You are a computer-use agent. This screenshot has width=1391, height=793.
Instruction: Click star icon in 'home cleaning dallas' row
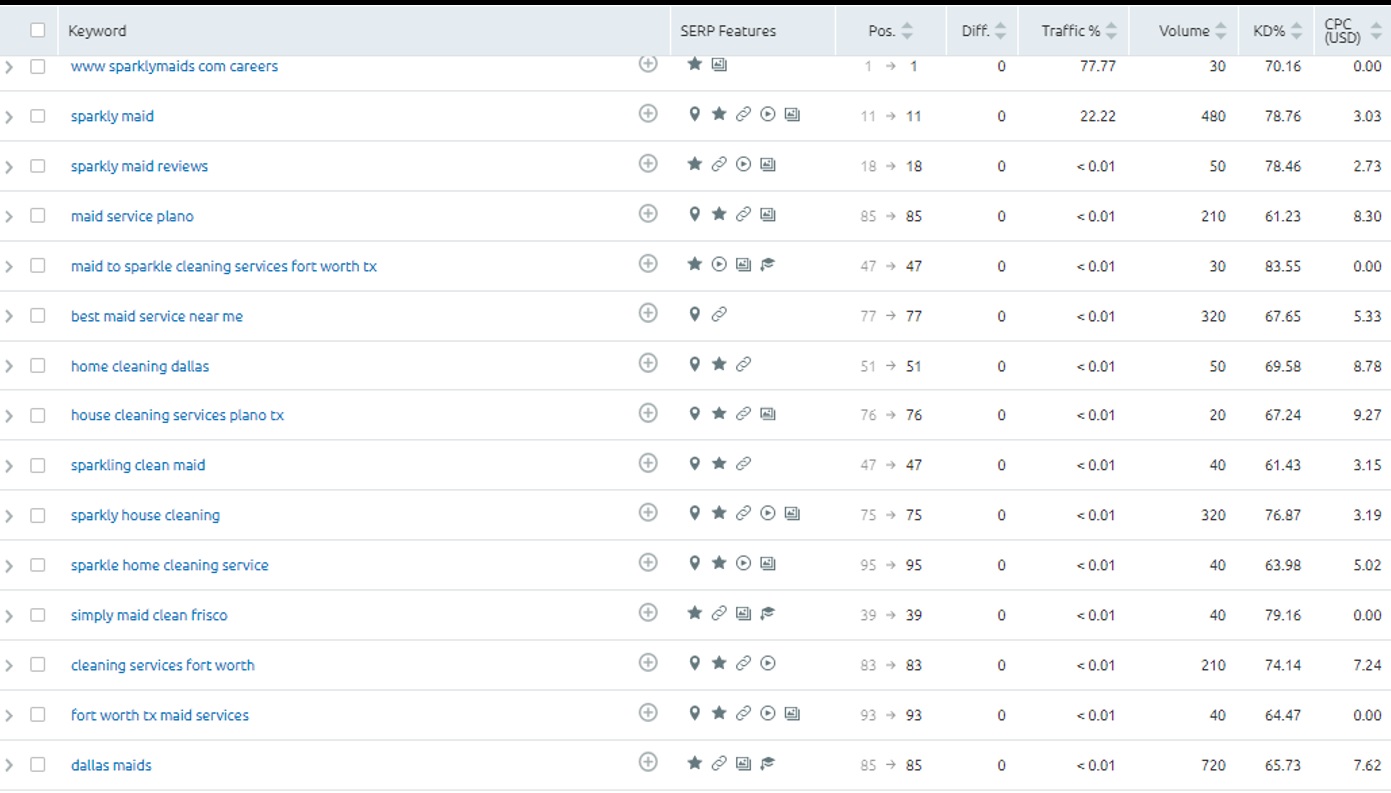(x=719, y=364)
